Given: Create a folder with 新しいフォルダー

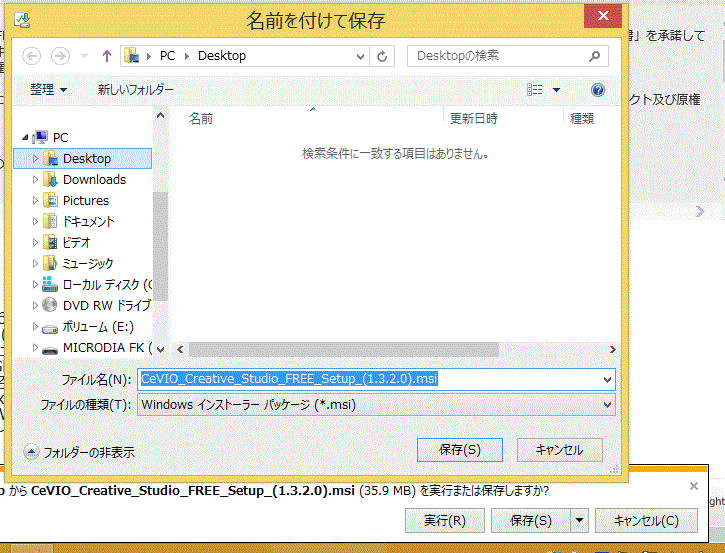Looking at the screenshot, I should pos(135,89).
